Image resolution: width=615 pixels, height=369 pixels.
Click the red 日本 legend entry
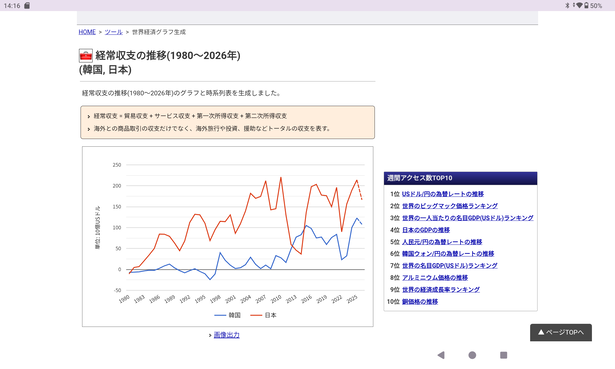pyautogui.click(x=263, y=315)
